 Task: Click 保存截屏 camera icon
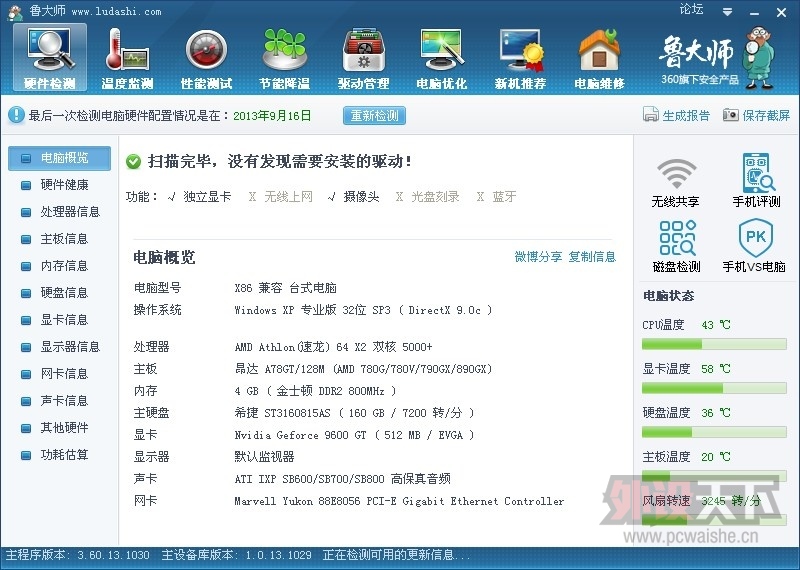click(731, 115)
